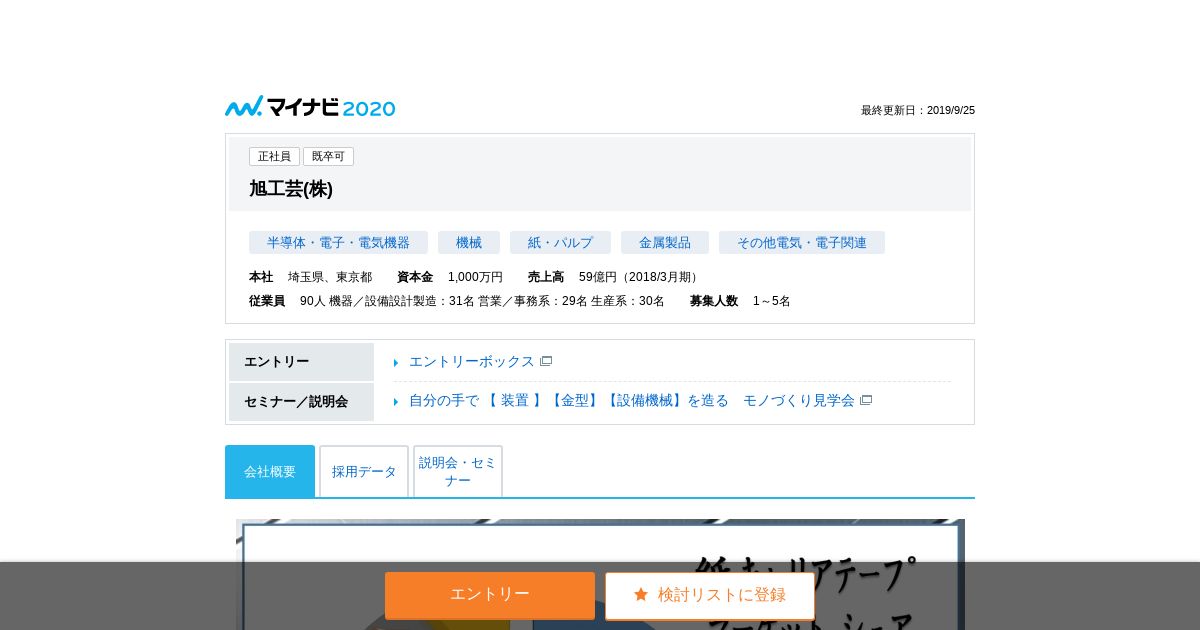This screenshot has height=630, width=1200.
Task: Click the 従業員 label
Action: point(267,301)
